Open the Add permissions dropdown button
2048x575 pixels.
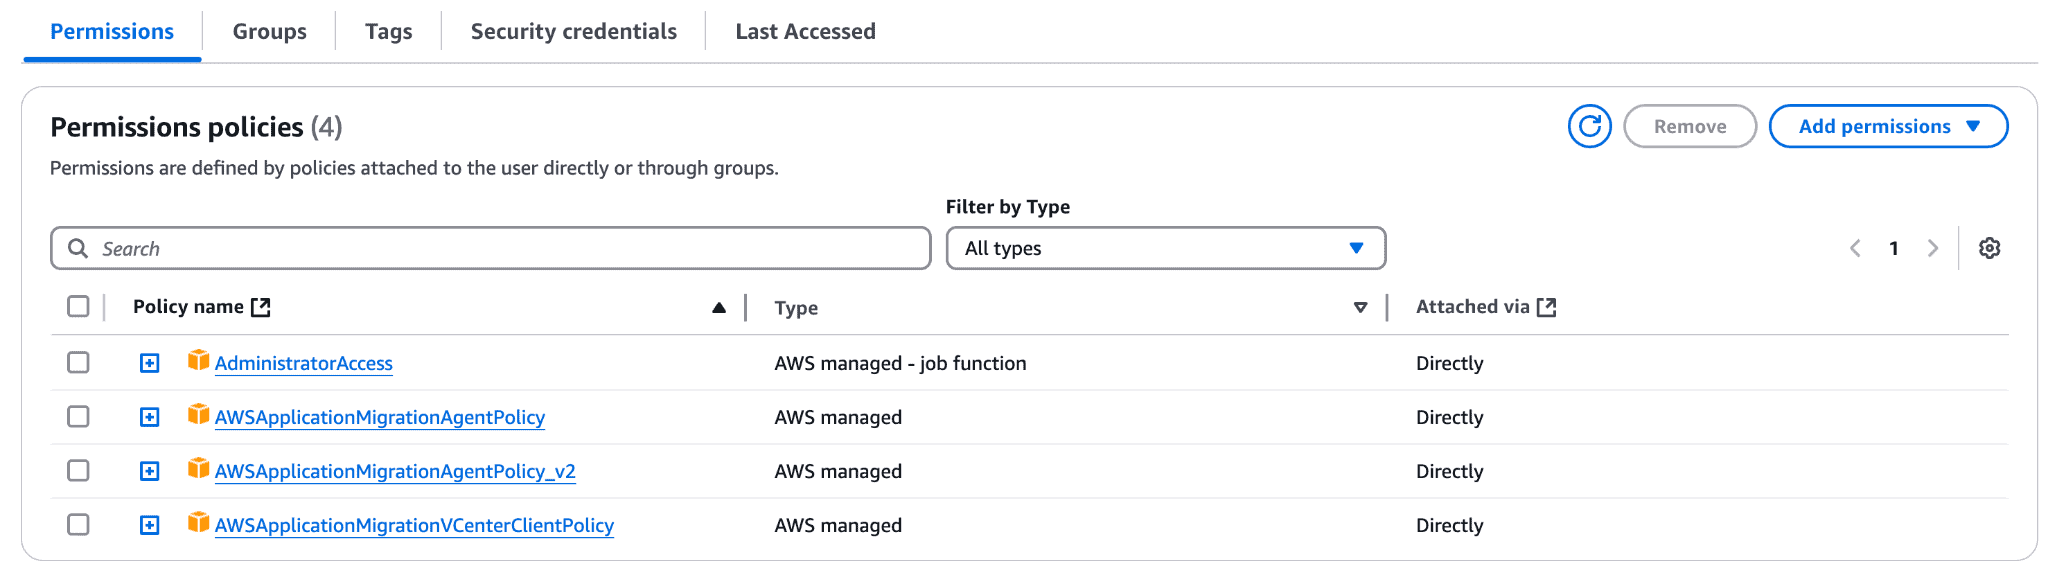(1888, 126)
